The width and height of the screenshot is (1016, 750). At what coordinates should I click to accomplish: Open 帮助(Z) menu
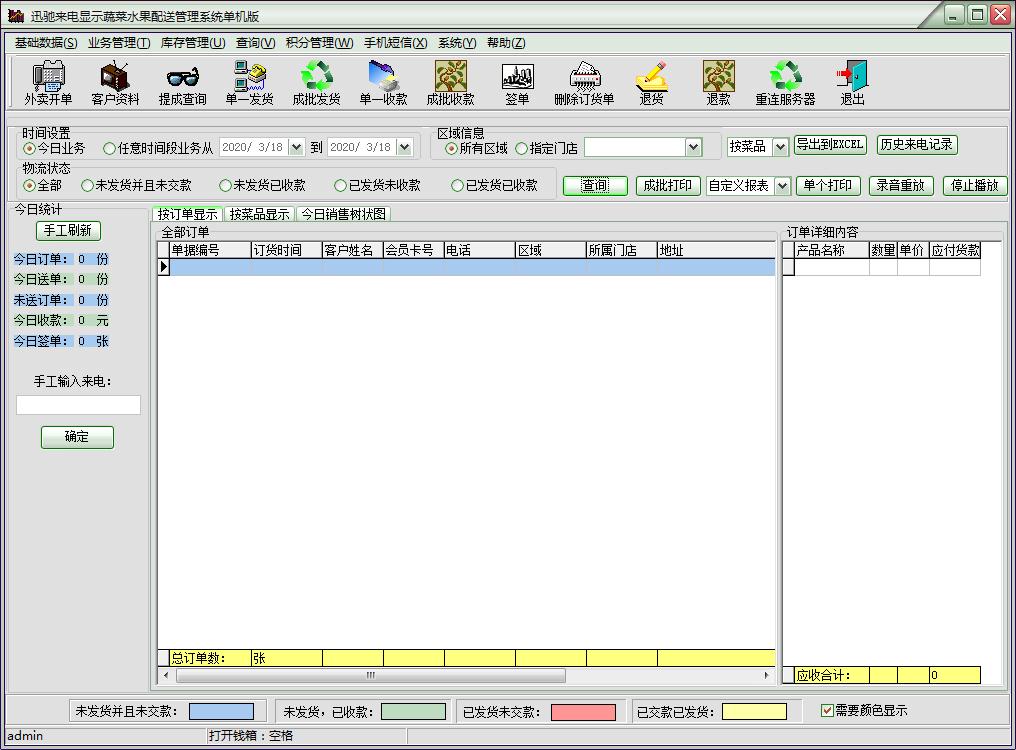(x=506, y=43)
